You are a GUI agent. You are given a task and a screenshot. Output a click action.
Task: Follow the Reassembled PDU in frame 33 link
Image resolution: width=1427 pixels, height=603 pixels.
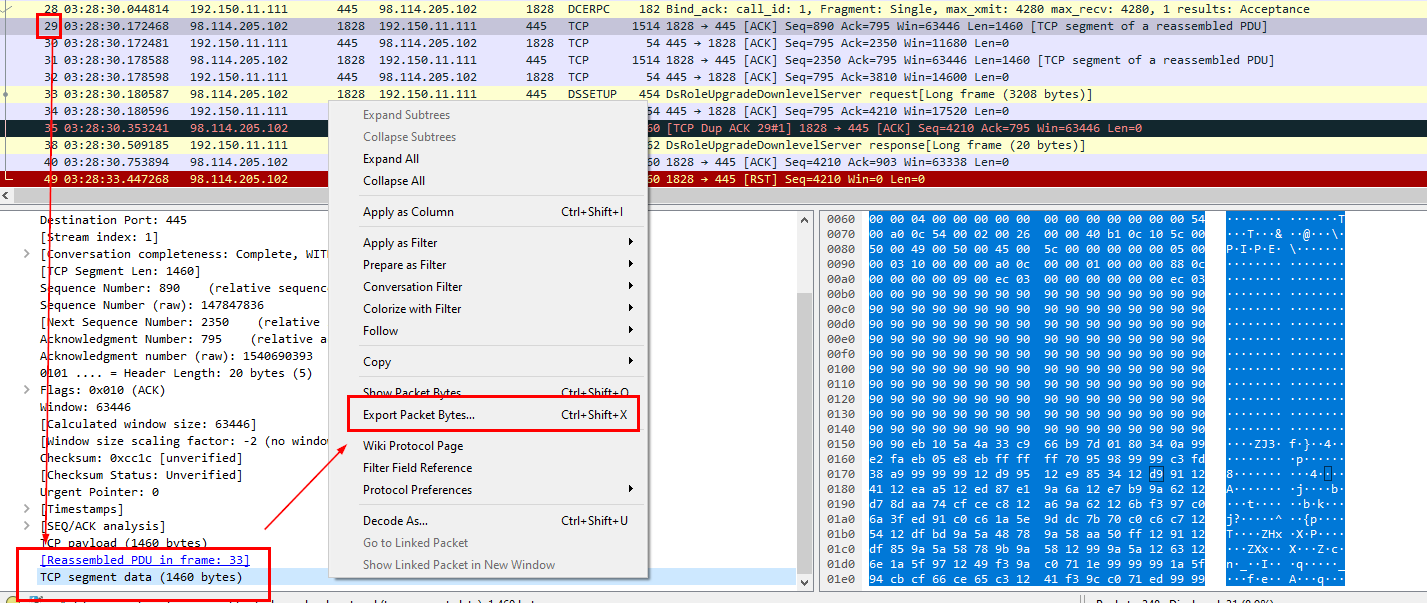pyautogui.click(x=144, y=560)
